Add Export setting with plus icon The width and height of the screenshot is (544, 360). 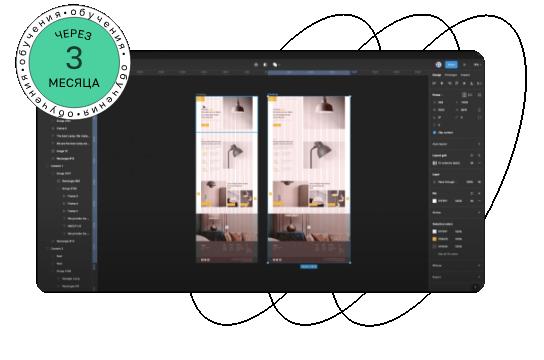click(x=479, y=277)
